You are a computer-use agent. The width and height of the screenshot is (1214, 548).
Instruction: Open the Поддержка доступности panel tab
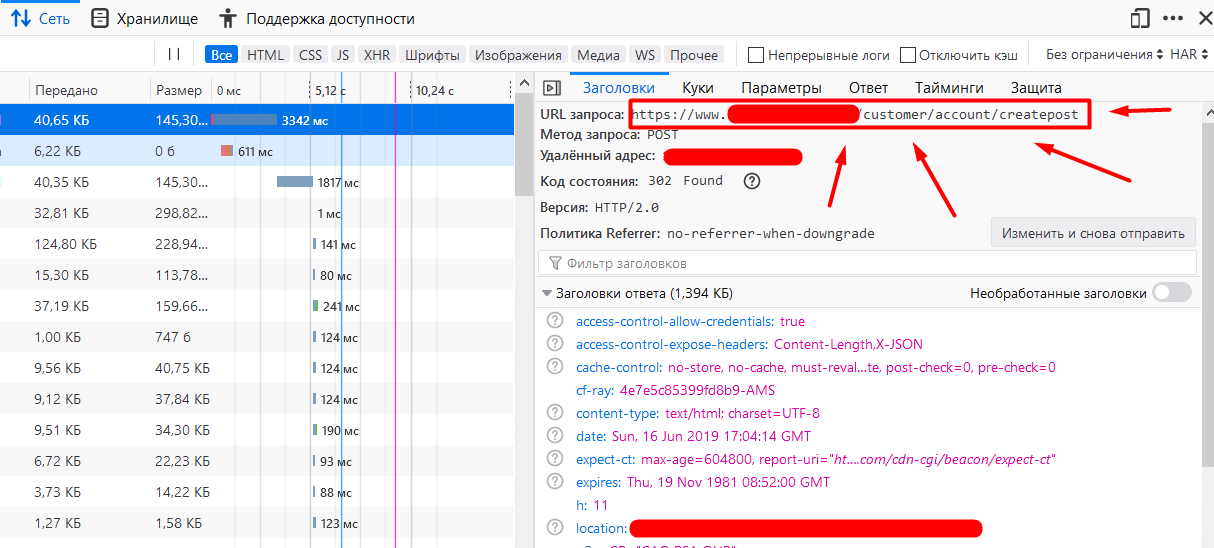click(x=316, y=18)
